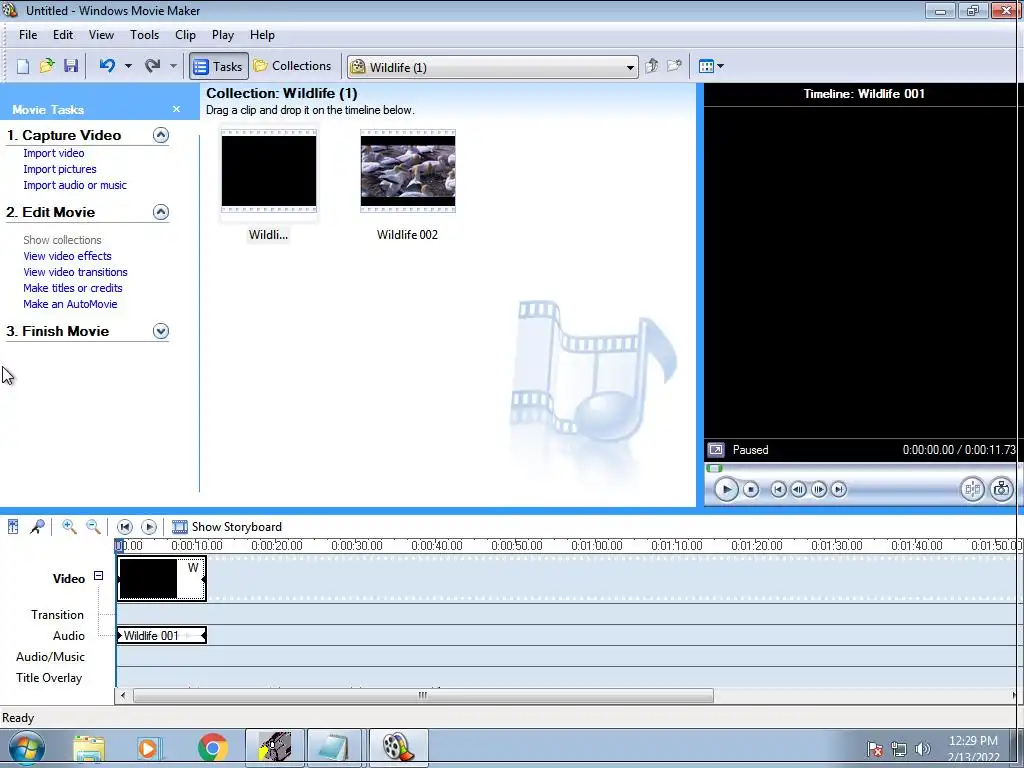The image size is (1024, 768).
Task: Click Make titles or credits
Action: click(73, 288)
